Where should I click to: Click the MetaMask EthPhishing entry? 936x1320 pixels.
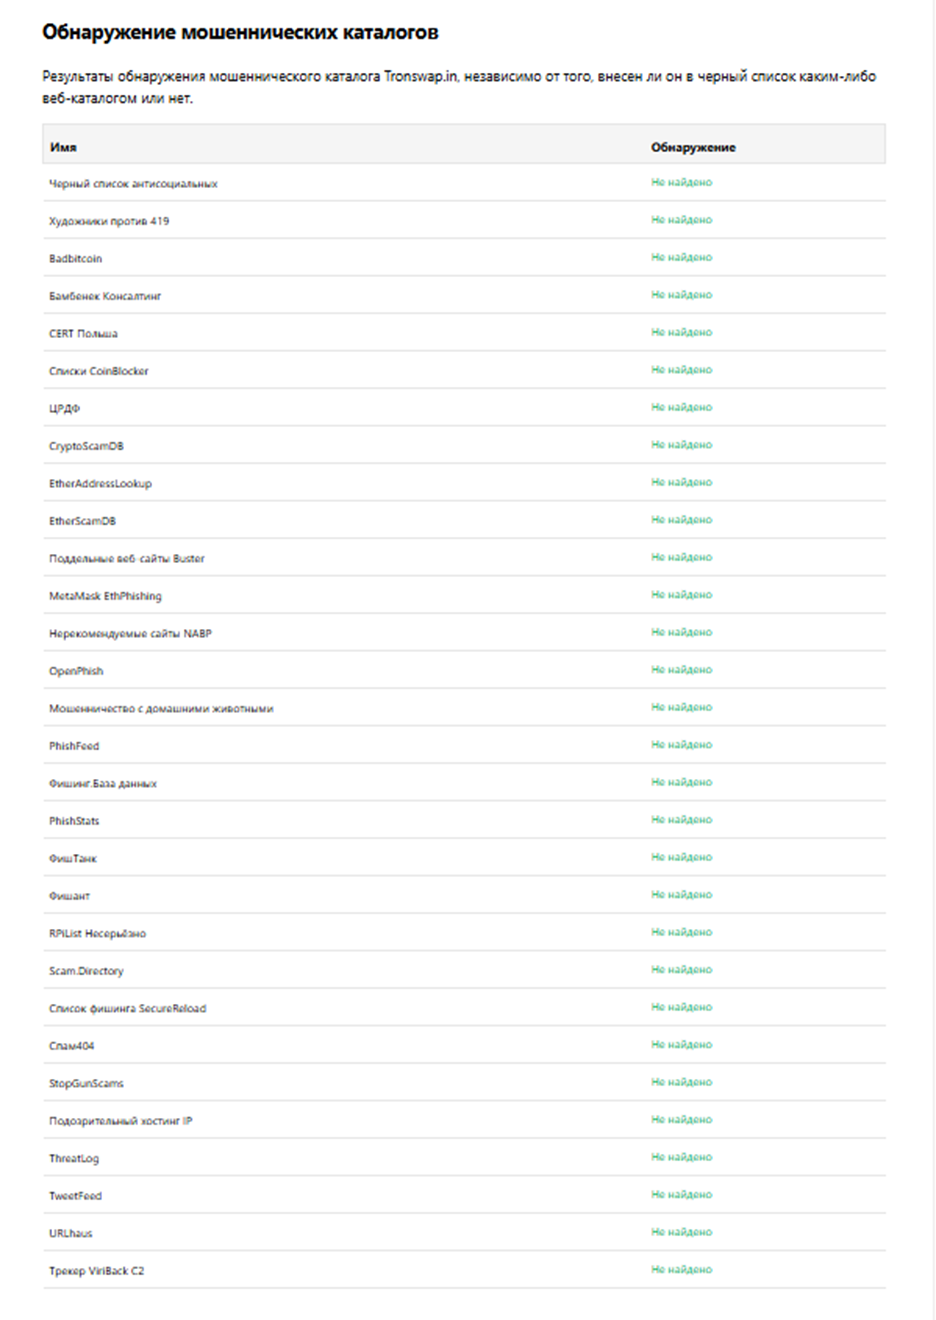click(x=105, y=596)
